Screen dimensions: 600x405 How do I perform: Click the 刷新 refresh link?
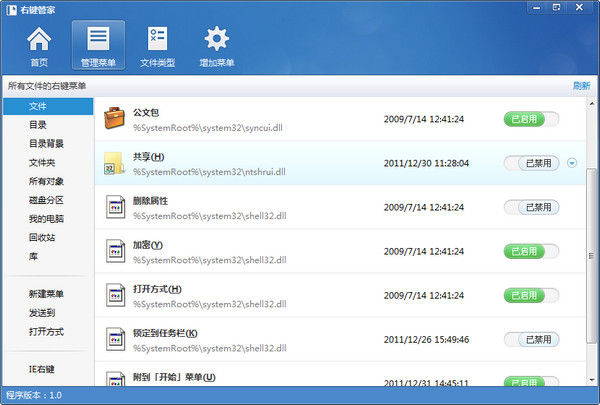coord(581,86)
